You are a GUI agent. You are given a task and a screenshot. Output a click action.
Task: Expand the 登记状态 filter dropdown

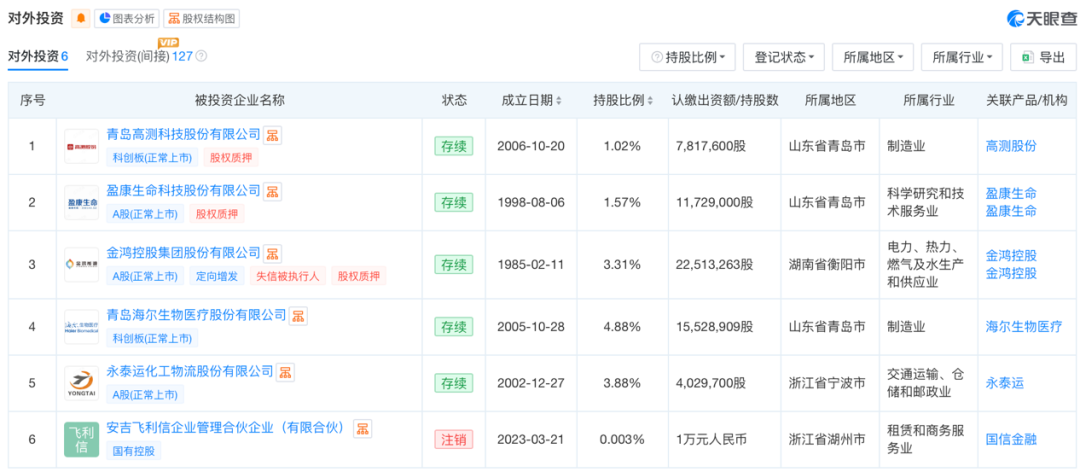coord(783,57)
